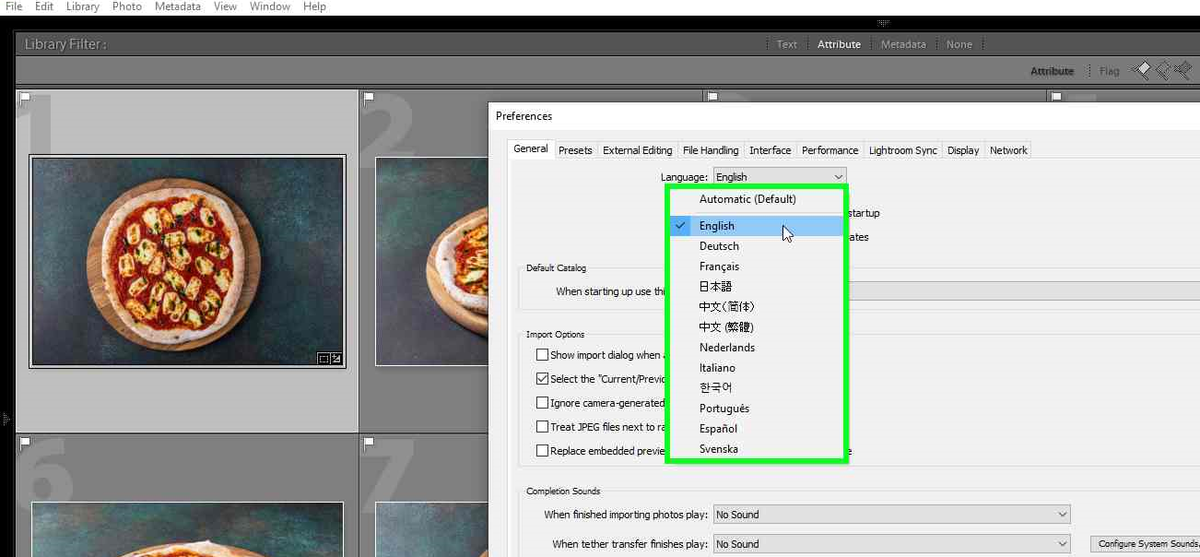Screen dimensions: 1200x557
Task: Open Network tab
Action: coord(1008,150)
